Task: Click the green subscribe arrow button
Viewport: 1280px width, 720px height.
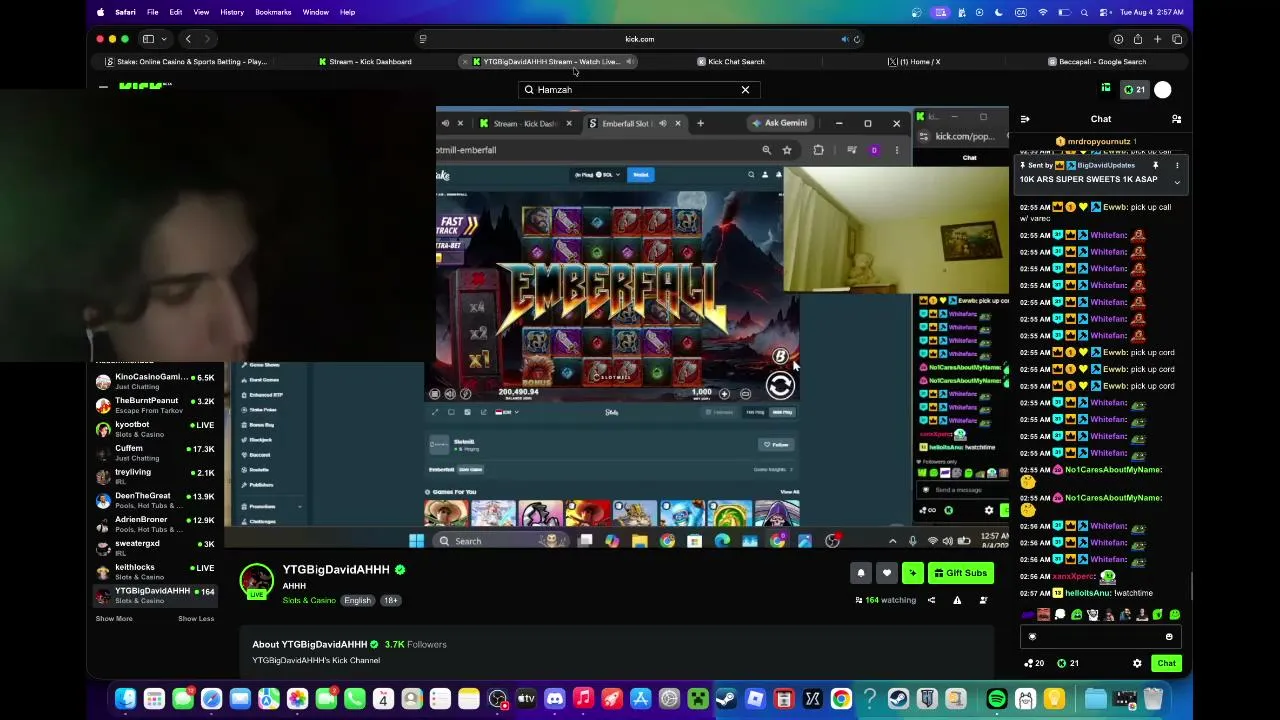Action: coord(912,573)
